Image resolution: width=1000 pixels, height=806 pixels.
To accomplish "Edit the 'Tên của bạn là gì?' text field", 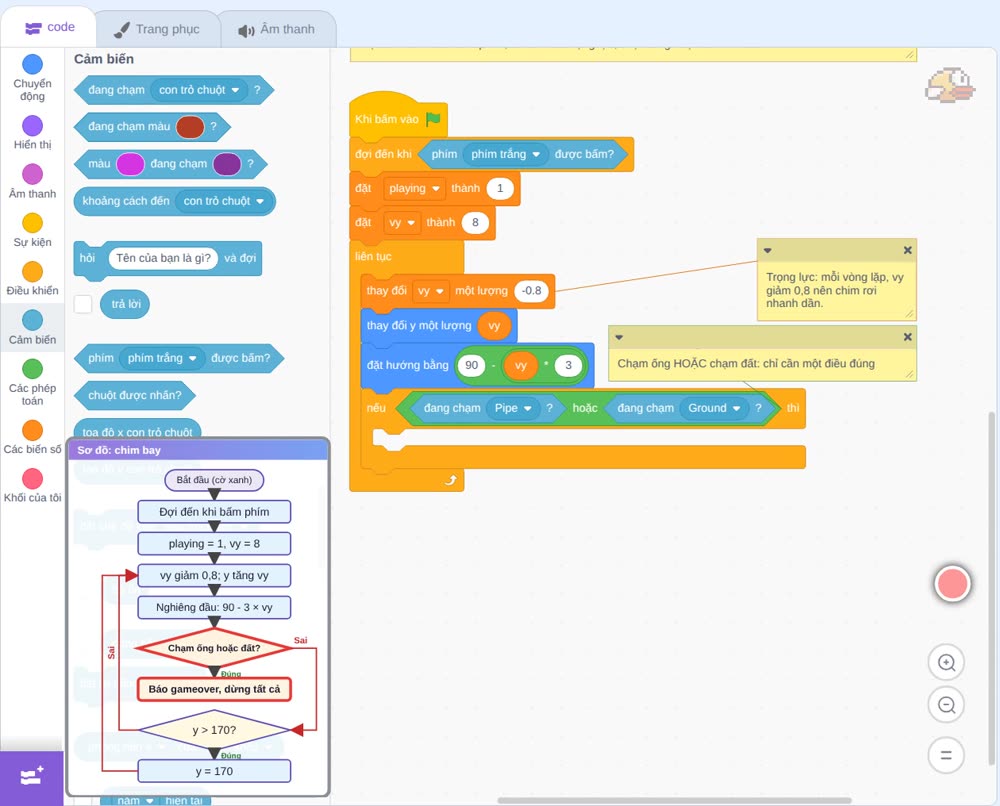I will 163,258.
